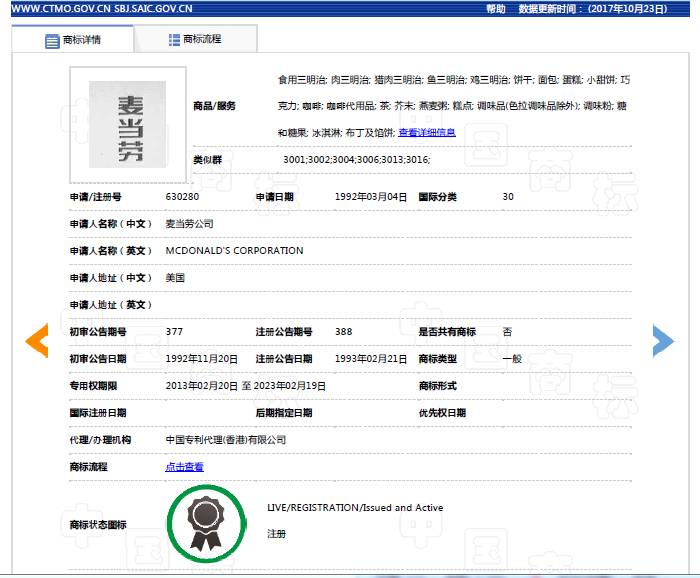Click the 申请日期 label

click(275, 197)
